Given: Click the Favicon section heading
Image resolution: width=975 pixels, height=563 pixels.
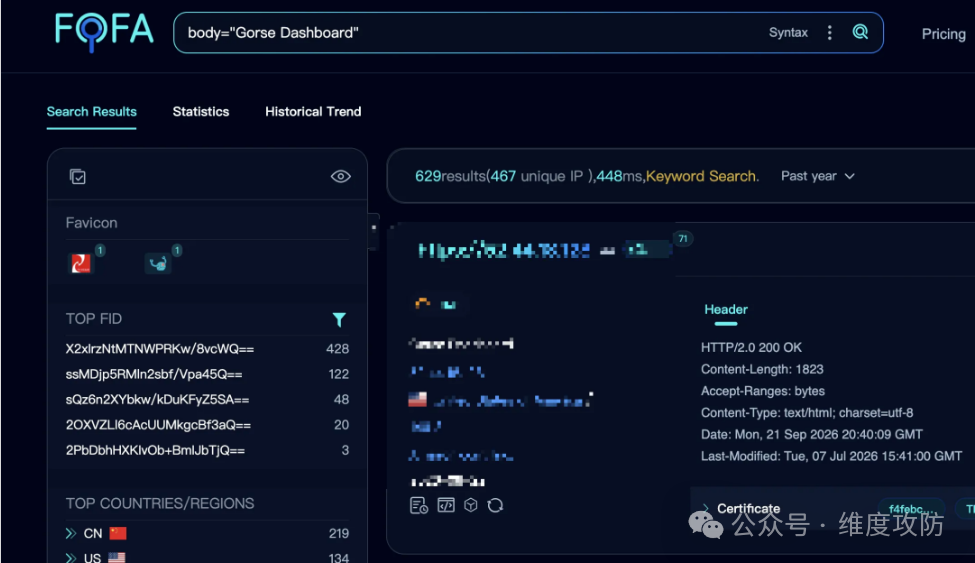Looking at the screenshot, I should (x=91, y=223).
